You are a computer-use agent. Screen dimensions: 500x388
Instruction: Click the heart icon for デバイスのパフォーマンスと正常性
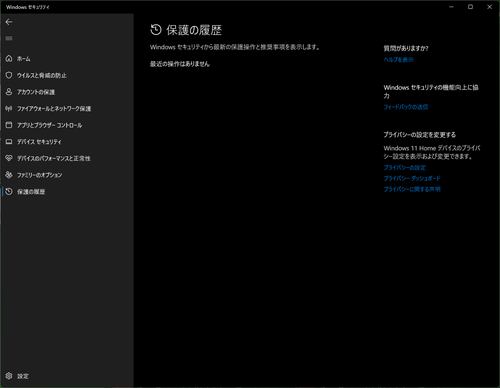pos(9,158)
